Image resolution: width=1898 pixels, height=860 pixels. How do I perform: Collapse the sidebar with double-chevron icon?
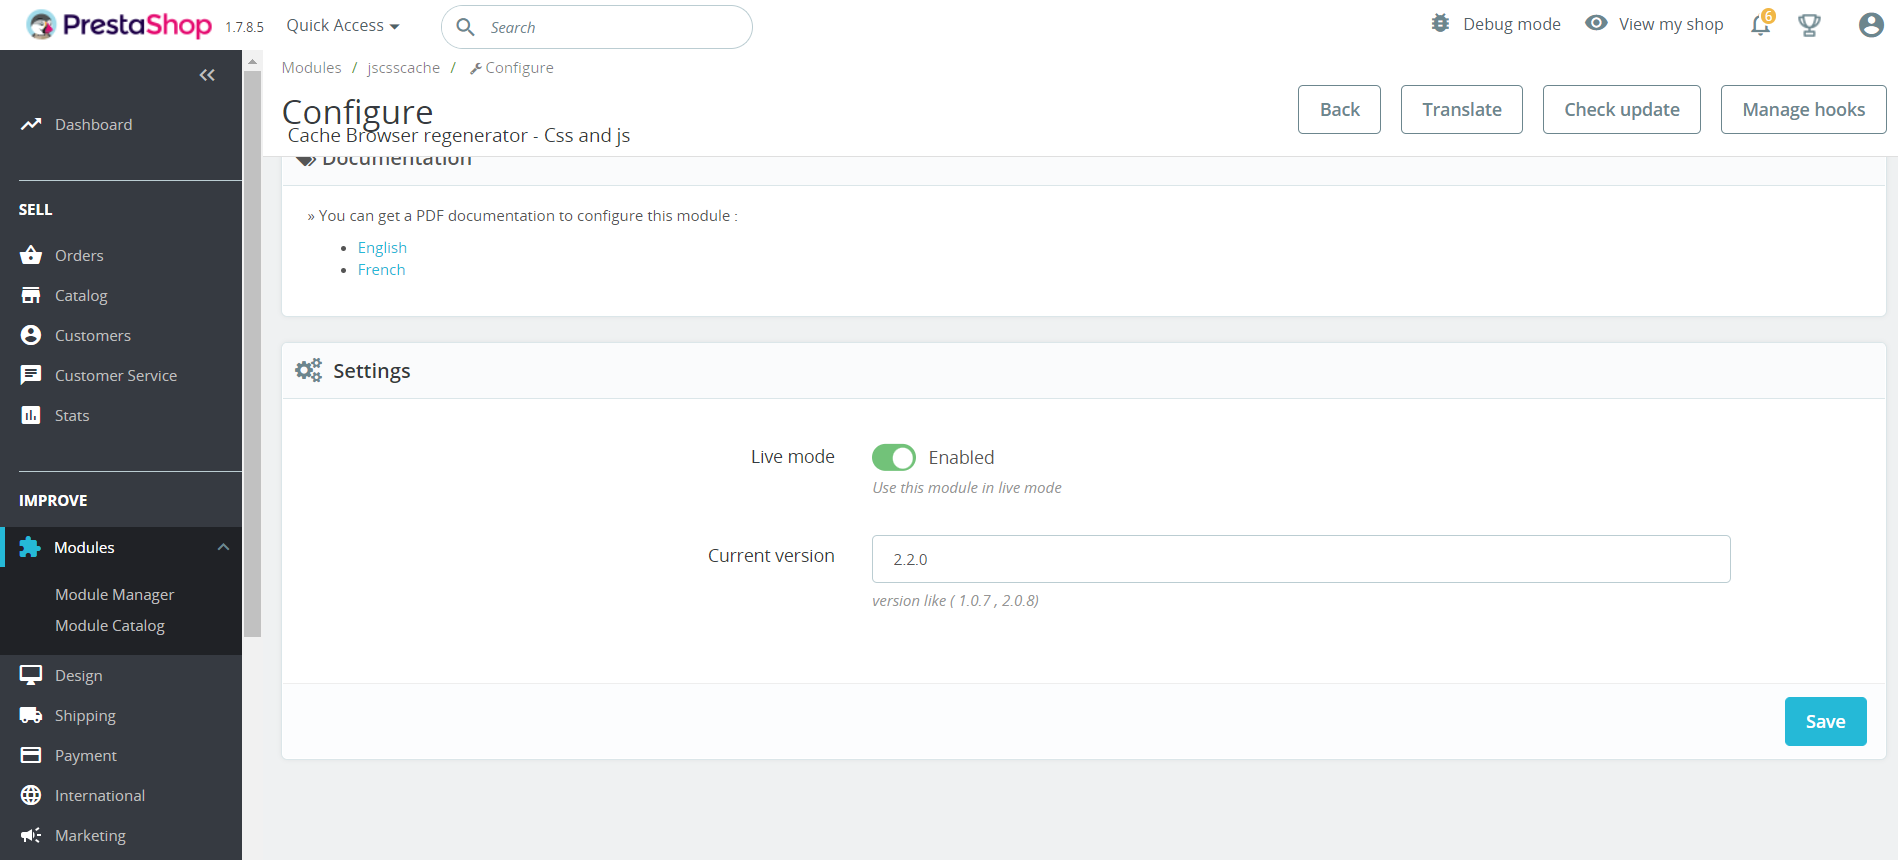click(207, 75)
